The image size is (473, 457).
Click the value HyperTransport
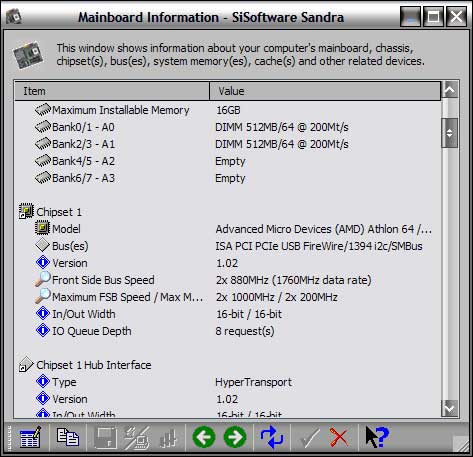(253, 382)
